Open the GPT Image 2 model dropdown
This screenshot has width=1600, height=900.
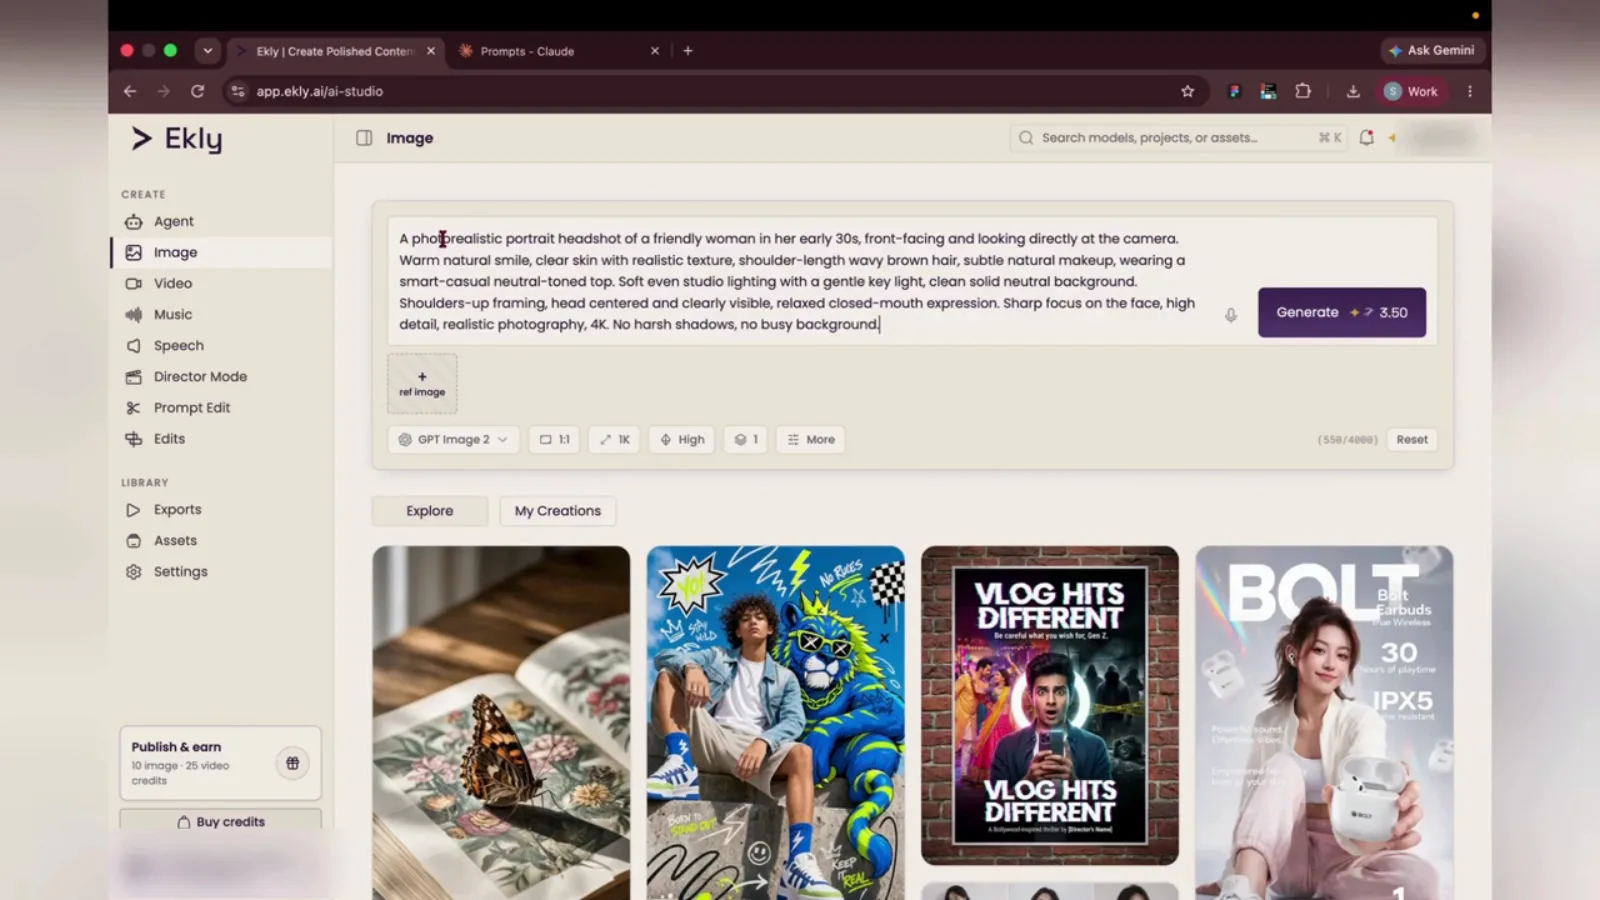453,439
